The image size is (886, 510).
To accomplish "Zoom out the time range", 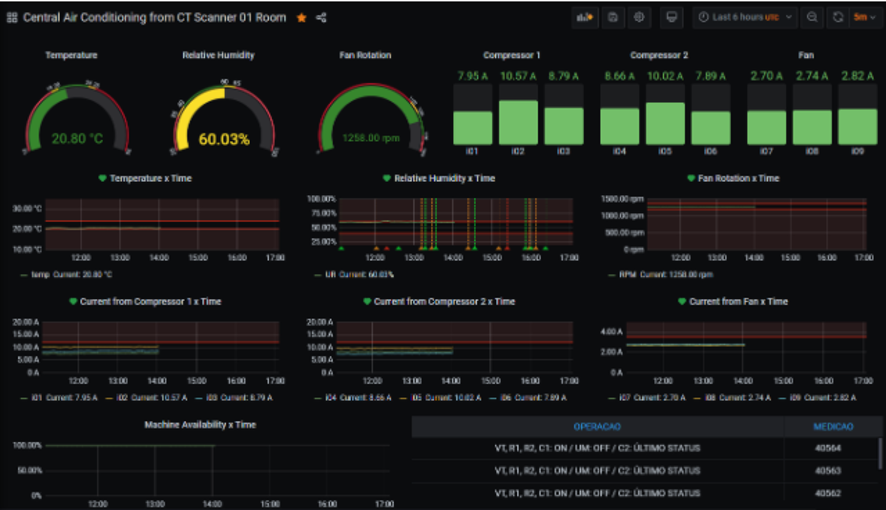I will (812, 17).
